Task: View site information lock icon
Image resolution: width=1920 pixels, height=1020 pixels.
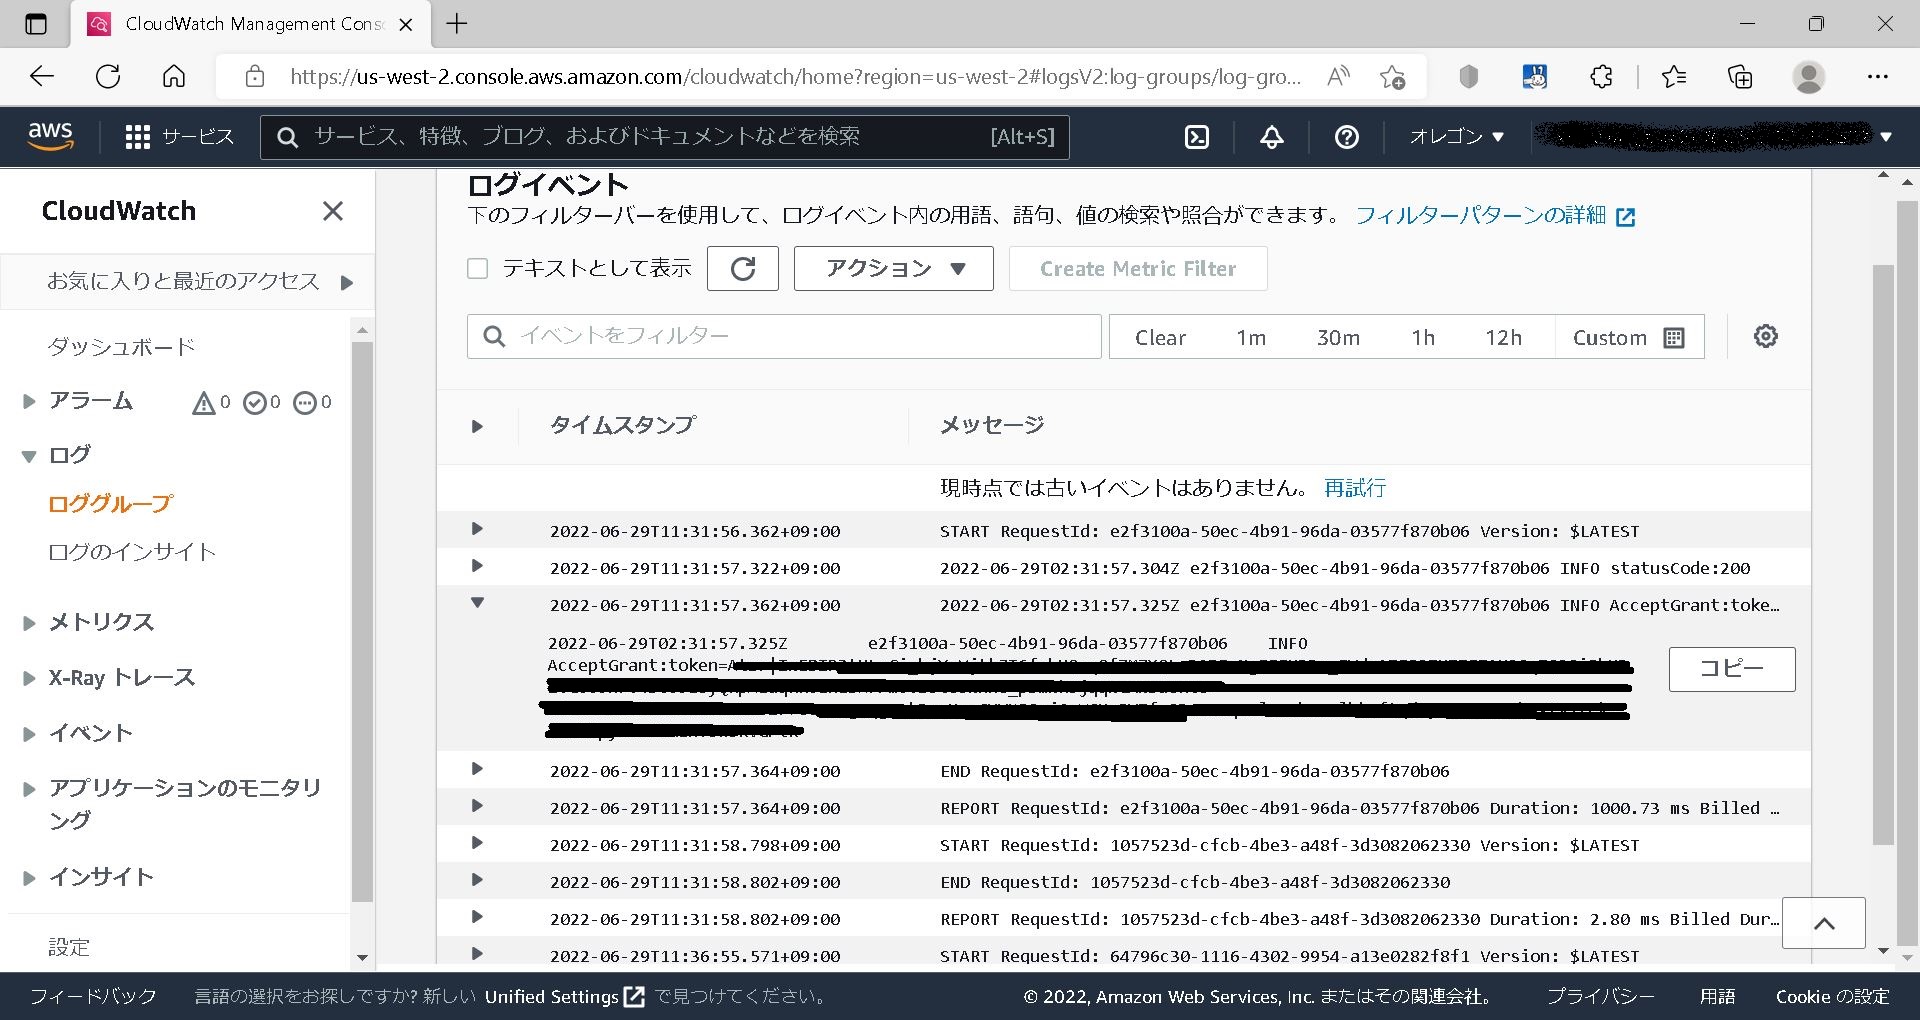Action: (x=255, y=76)
